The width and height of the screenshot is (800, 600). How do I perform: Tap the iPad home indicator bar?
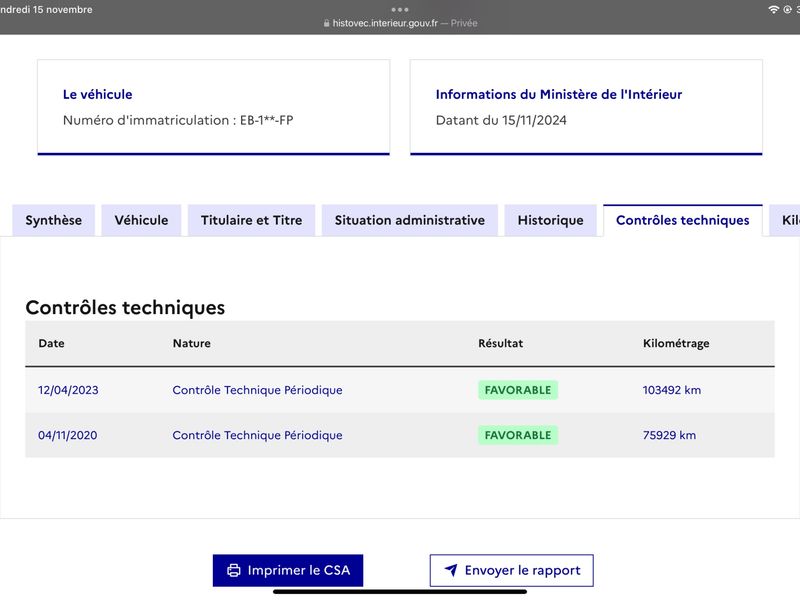click(400, 592)
